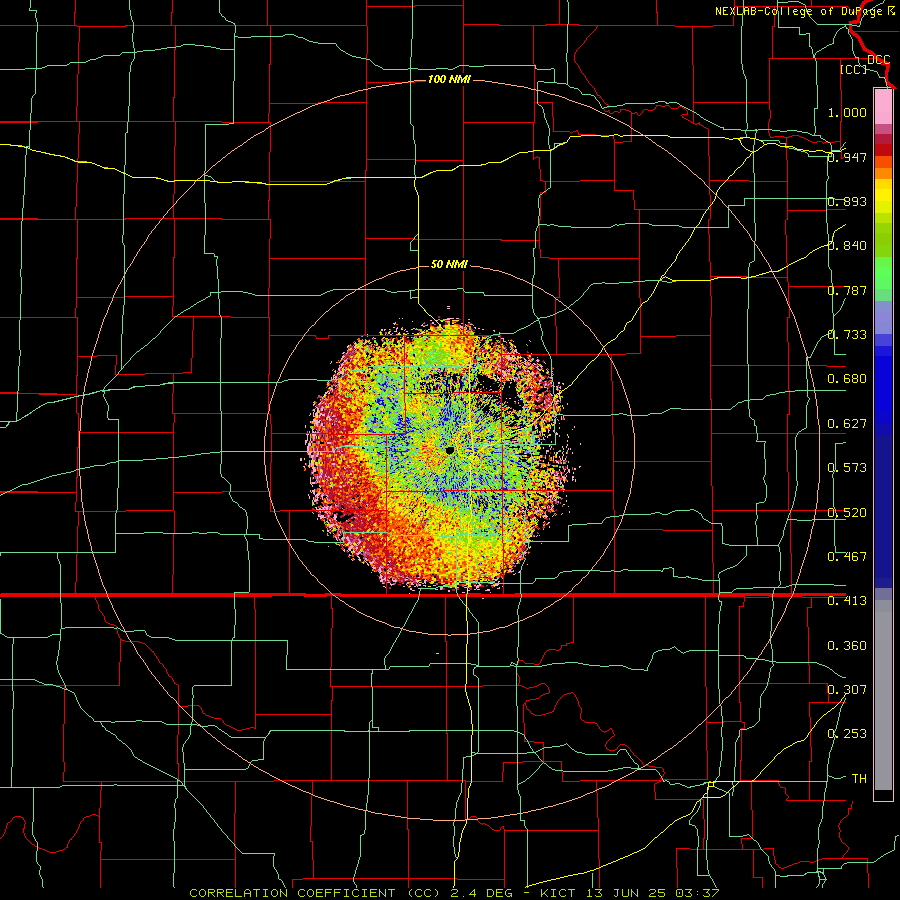Click the 100 NMI range ring label
900x900 pixels.
[449, 79]
